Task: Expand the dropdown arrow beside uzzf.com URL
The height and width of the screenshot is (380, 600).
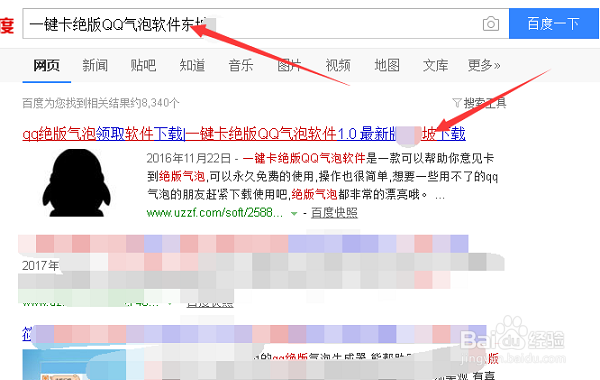Action: coord(294,214)
